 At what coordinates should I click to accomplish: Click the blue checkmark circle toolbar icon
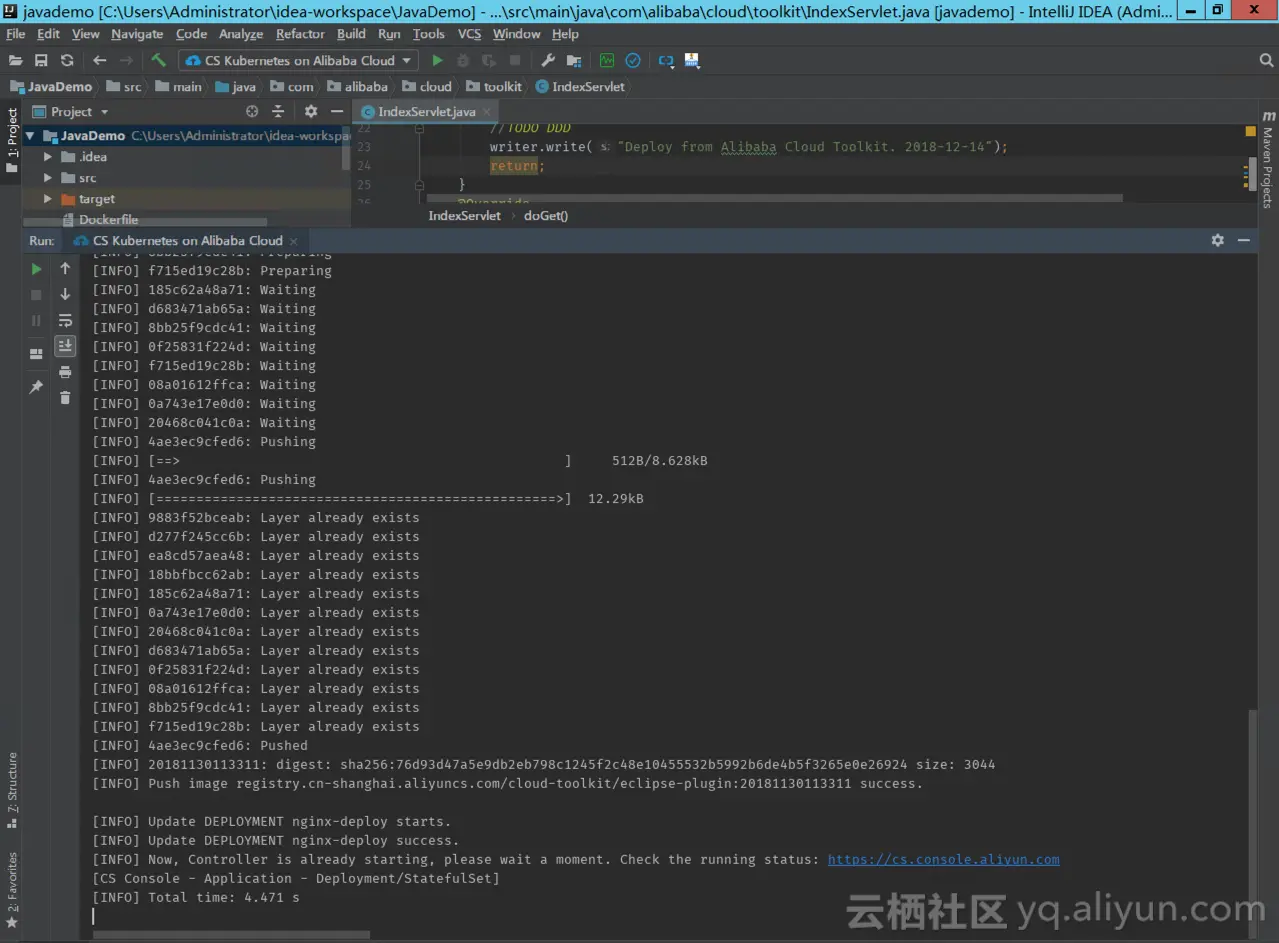633,61
